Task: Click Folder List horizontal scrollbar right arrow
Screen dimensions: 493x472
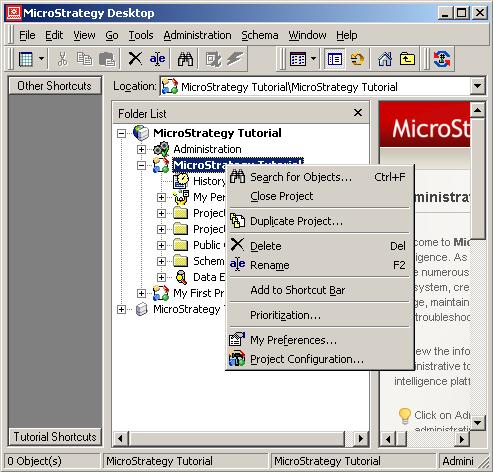Action: click(361, 438)
